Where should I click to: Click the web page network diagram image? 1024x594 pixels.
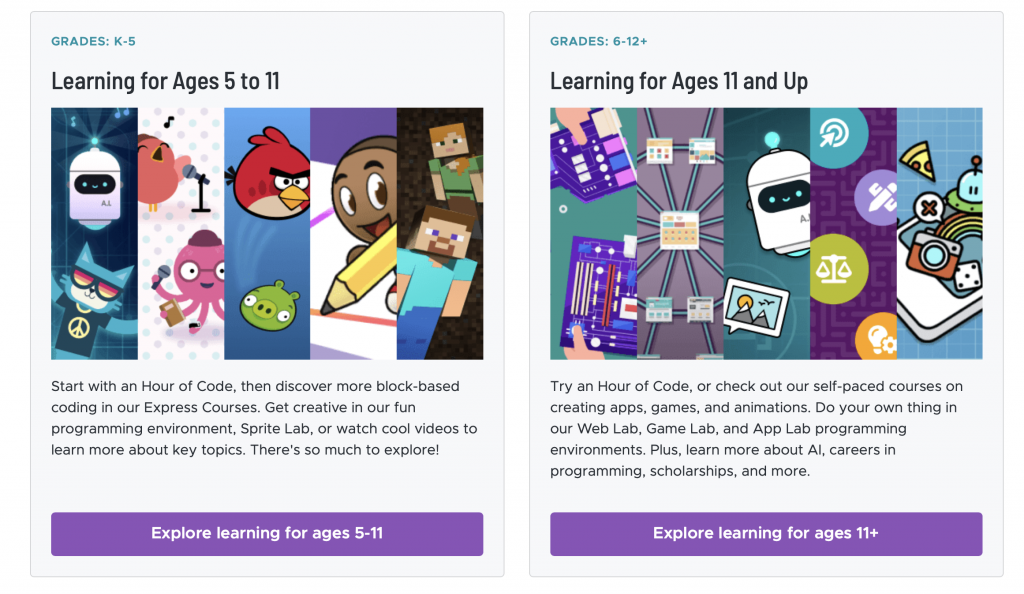click(680, 234)
